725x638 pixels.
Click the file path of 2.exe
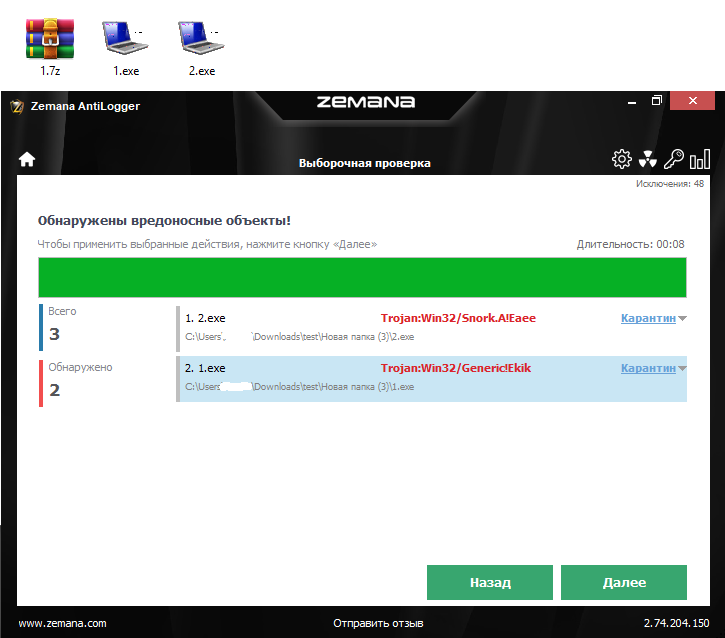tap(299, 337)
